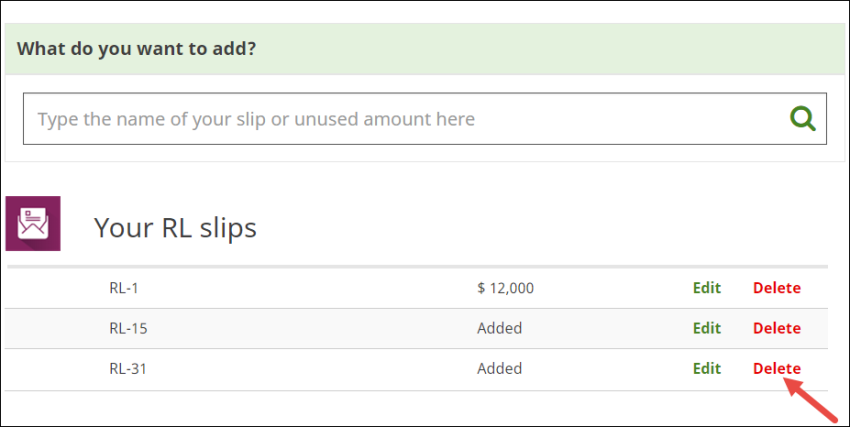Select the RL-15 row label
This screenshot has height=427, width=850.
tap(127, 328)
